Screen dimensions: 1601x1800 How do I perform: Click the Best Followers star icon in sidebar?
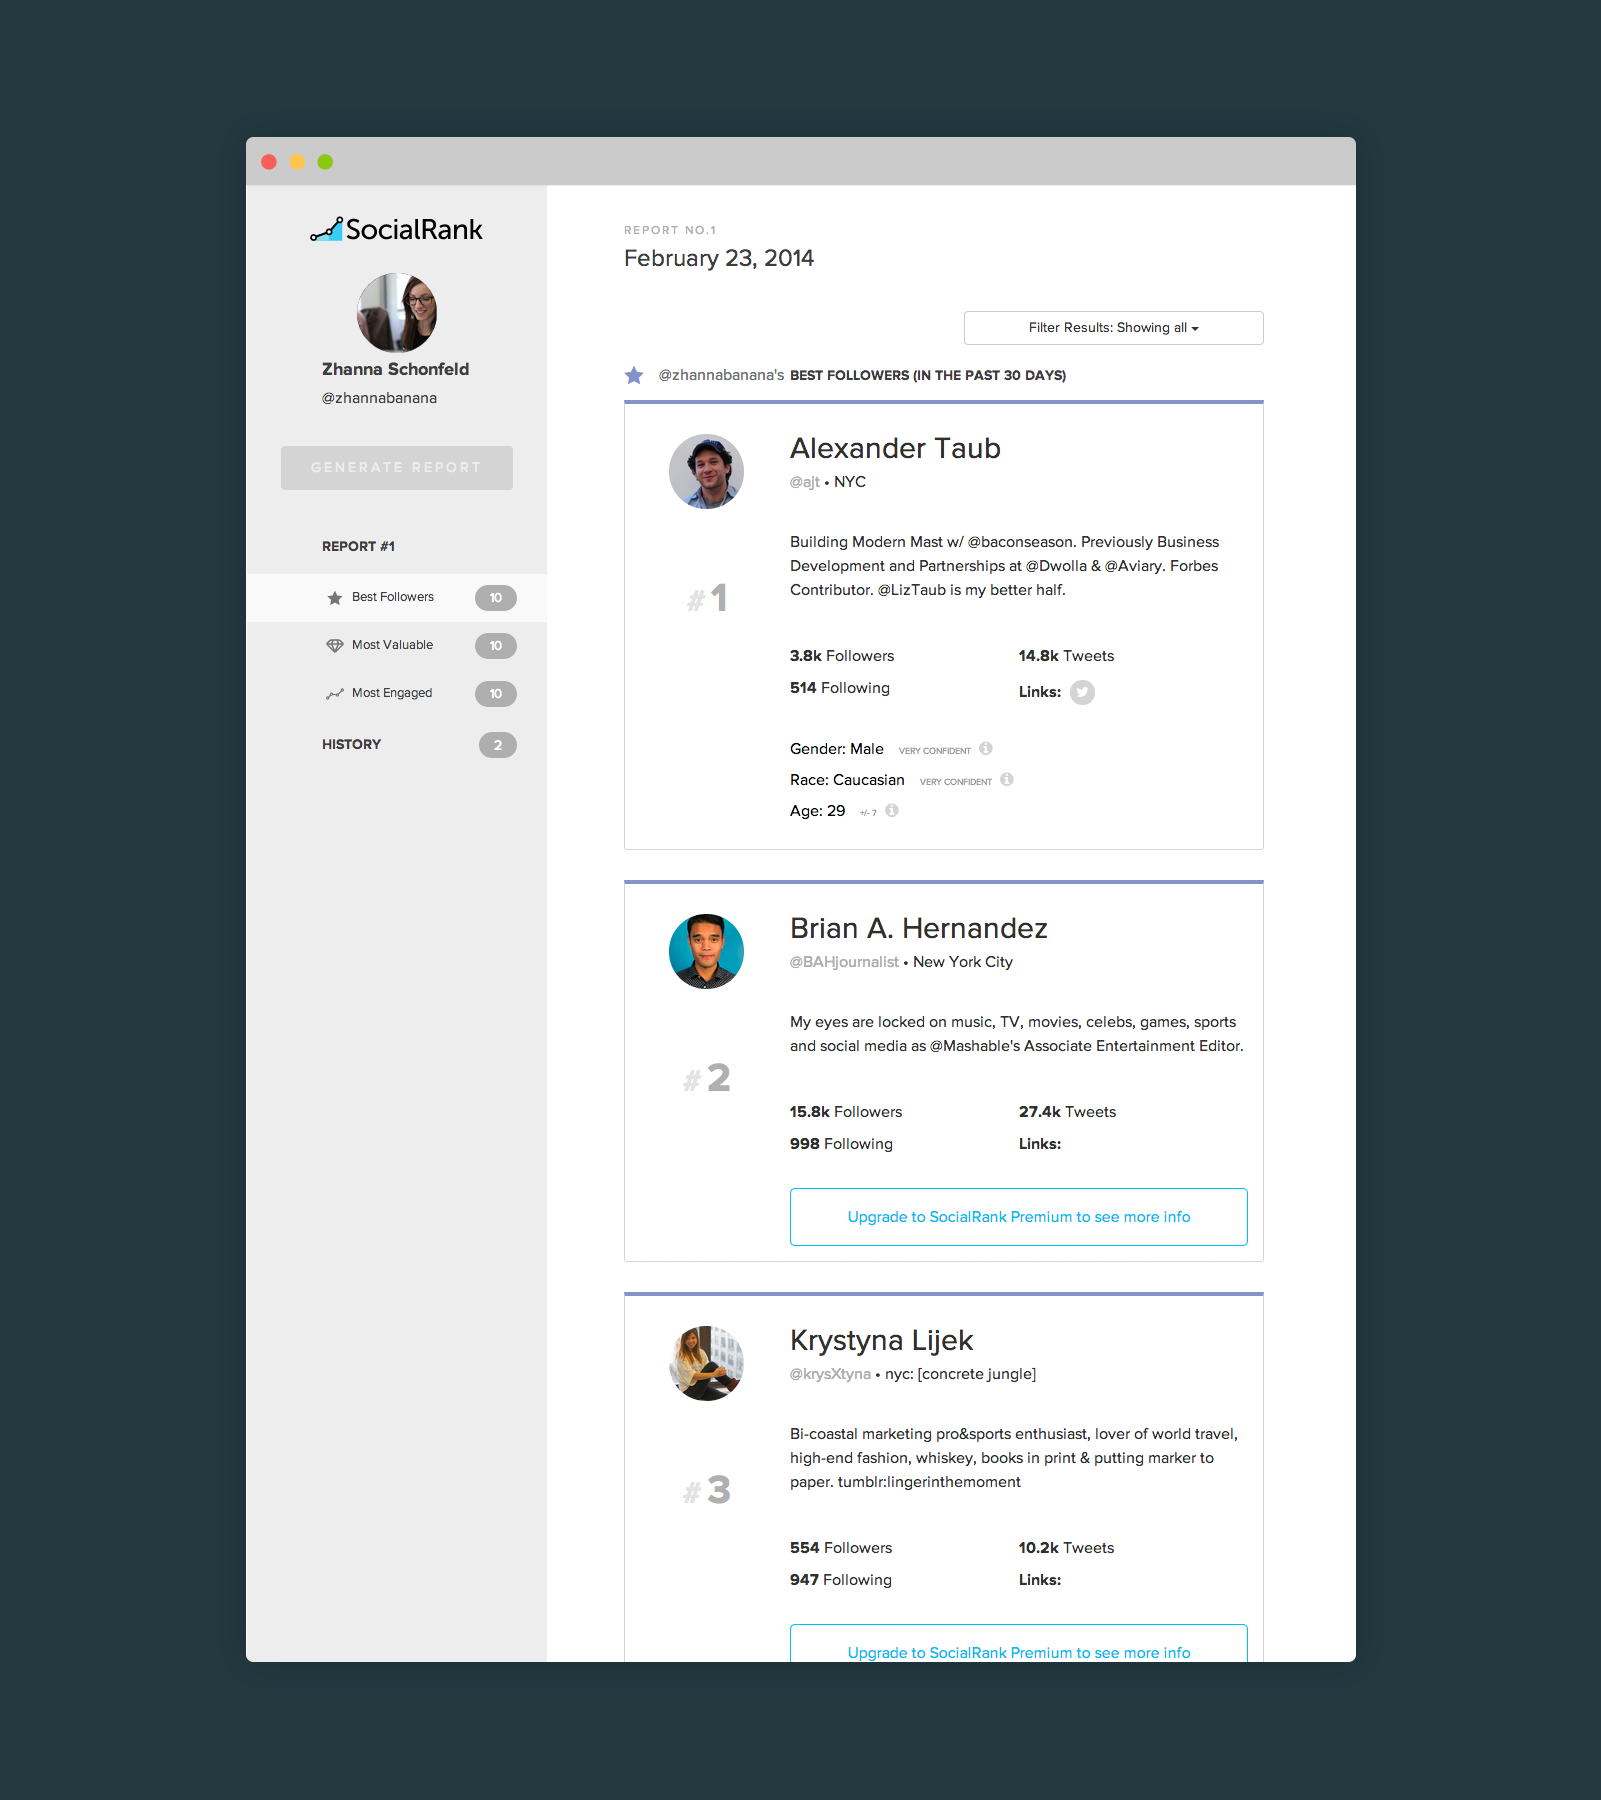tap(335, 598)
